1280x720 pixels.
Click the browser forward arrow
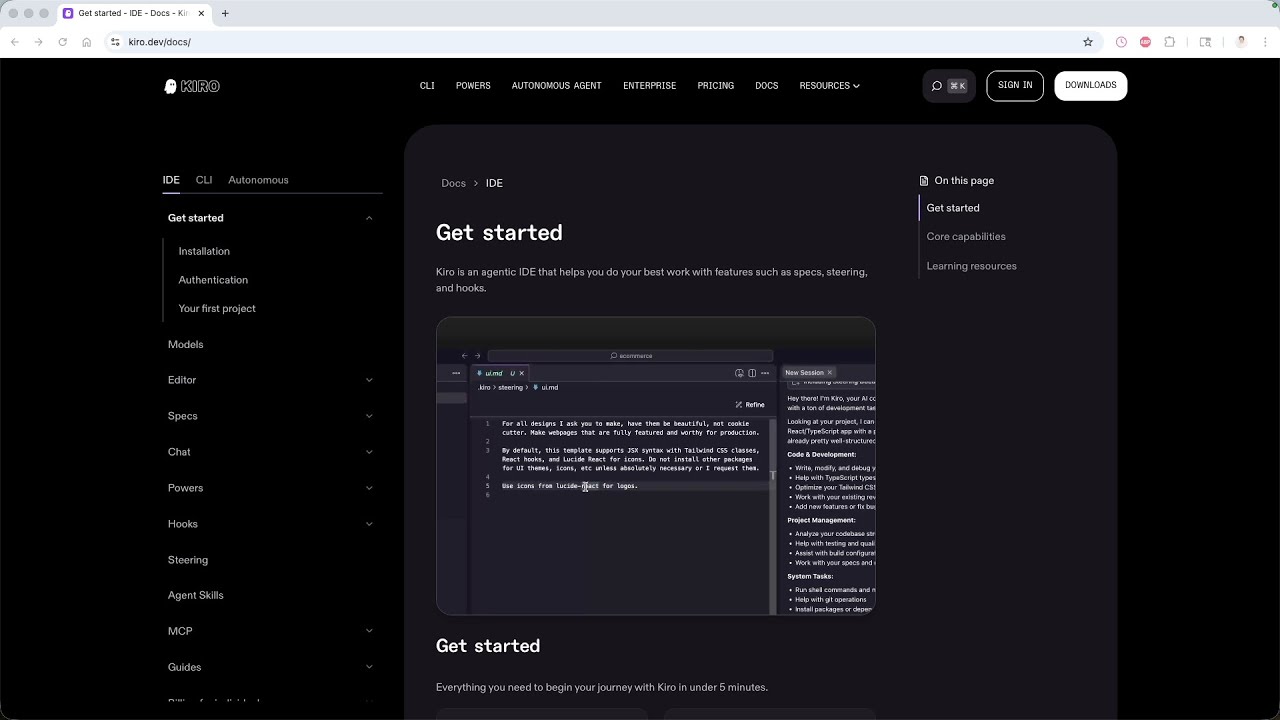click(x=39, y=42)
